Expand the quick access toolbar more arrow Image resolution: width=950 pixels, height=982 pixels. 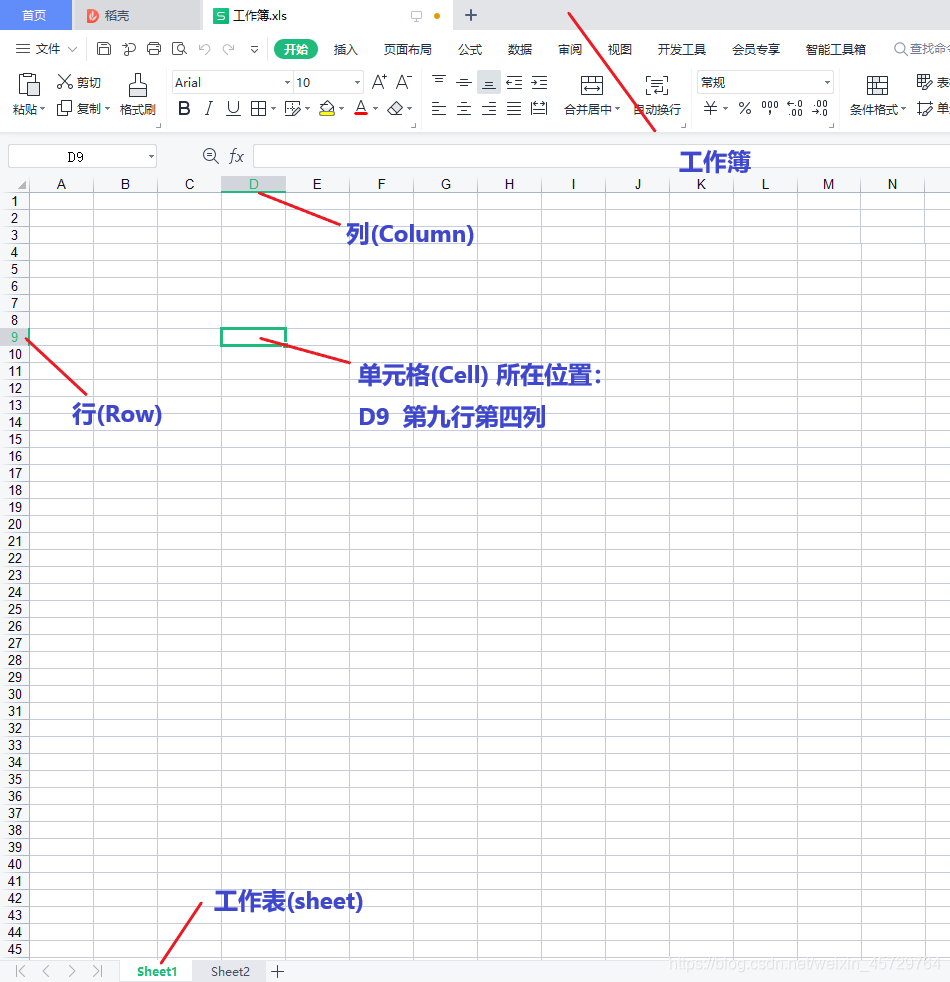pos(254,49)
